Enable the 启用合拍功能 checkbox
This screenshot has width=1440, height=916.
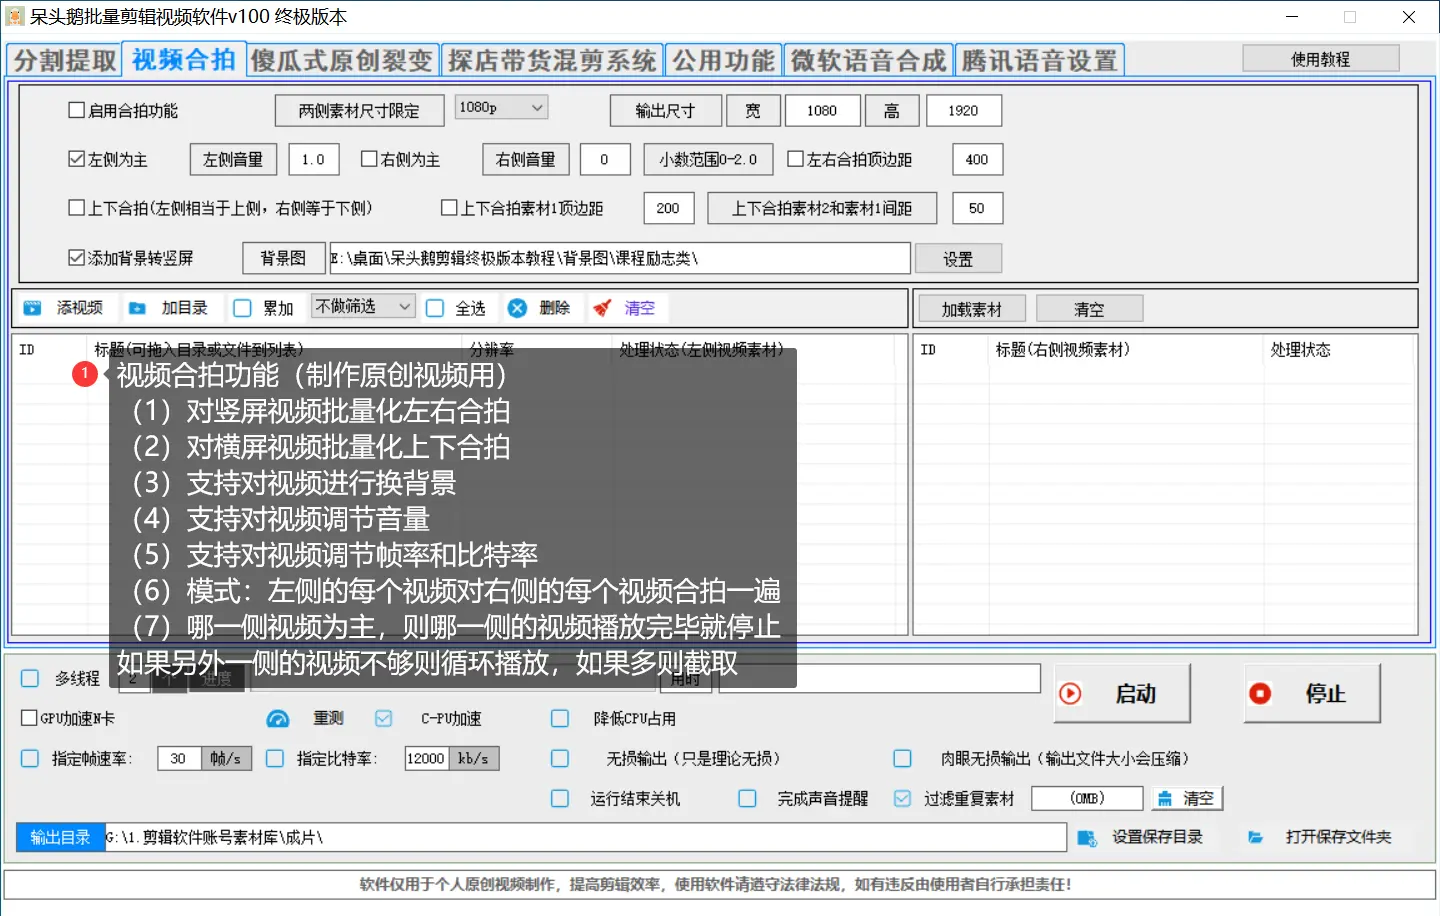(x=75, y=111)
